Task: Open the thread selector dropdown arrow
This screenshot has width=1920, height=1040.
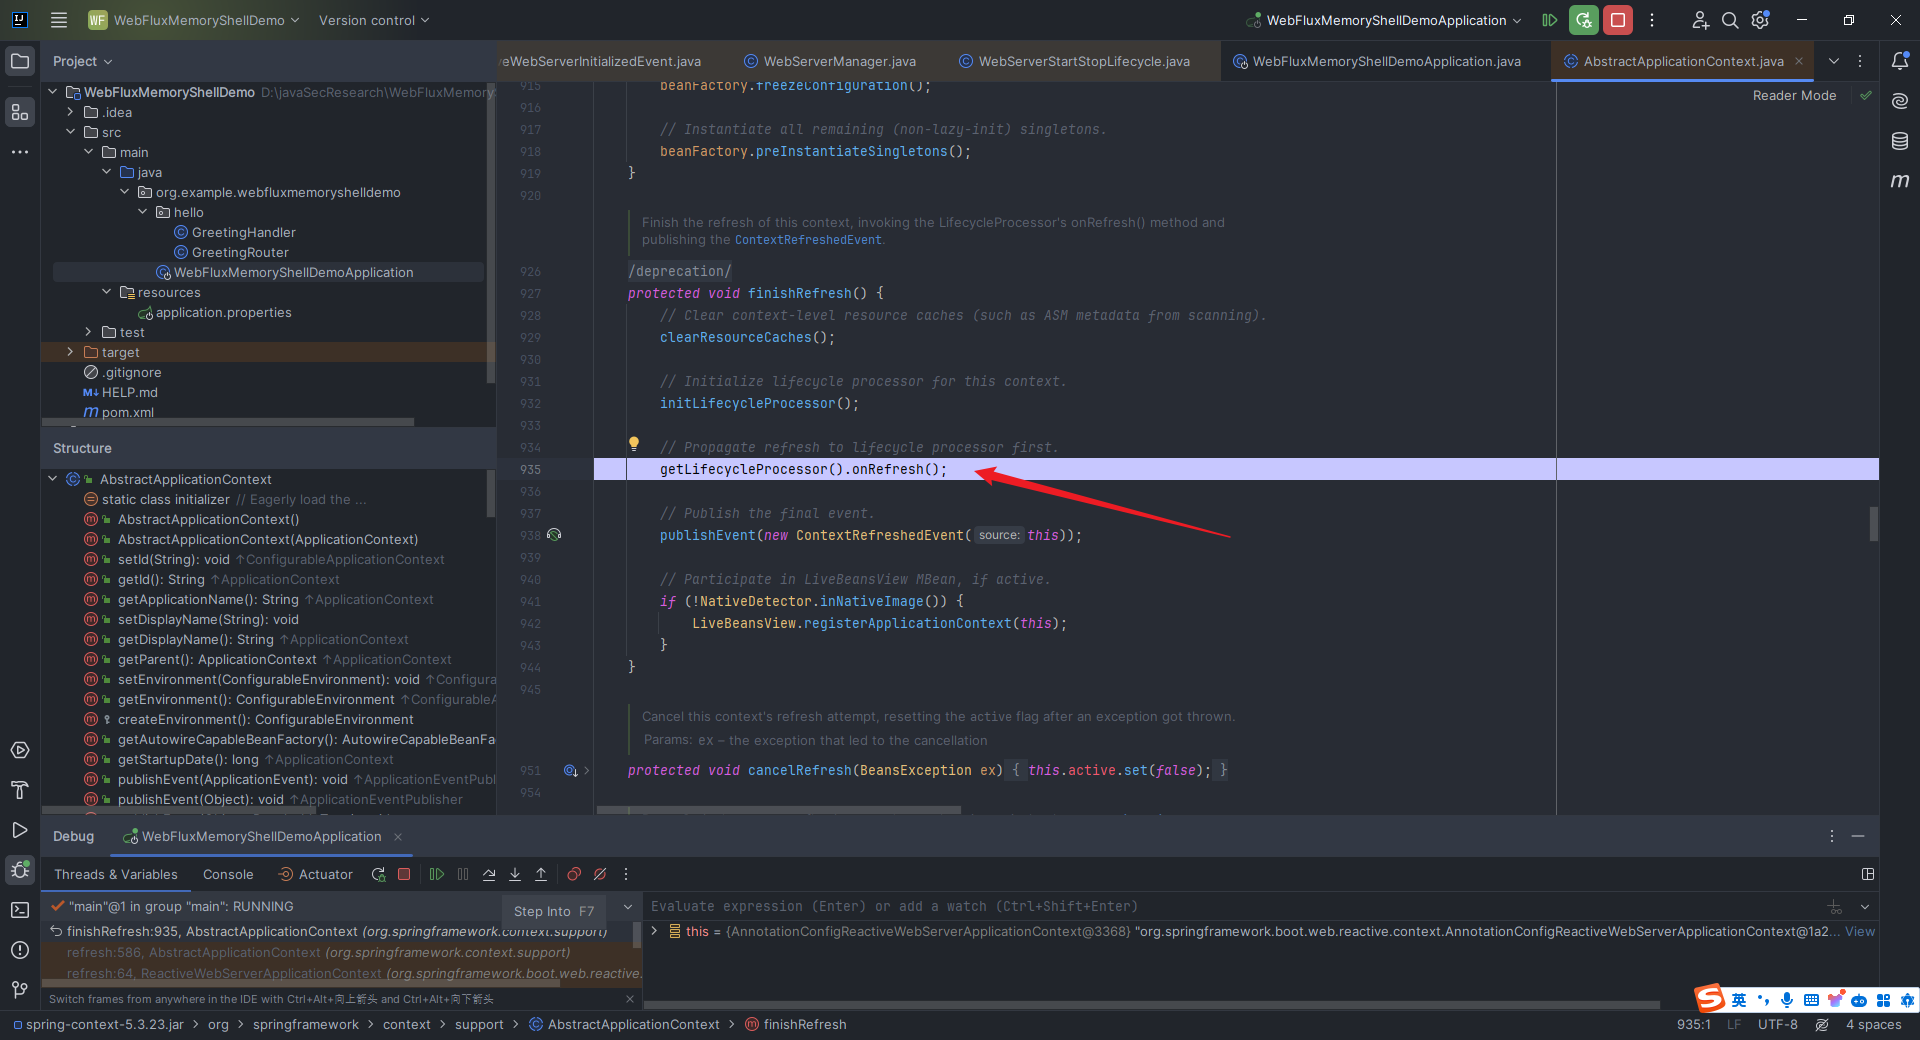Action: [628, 906]
